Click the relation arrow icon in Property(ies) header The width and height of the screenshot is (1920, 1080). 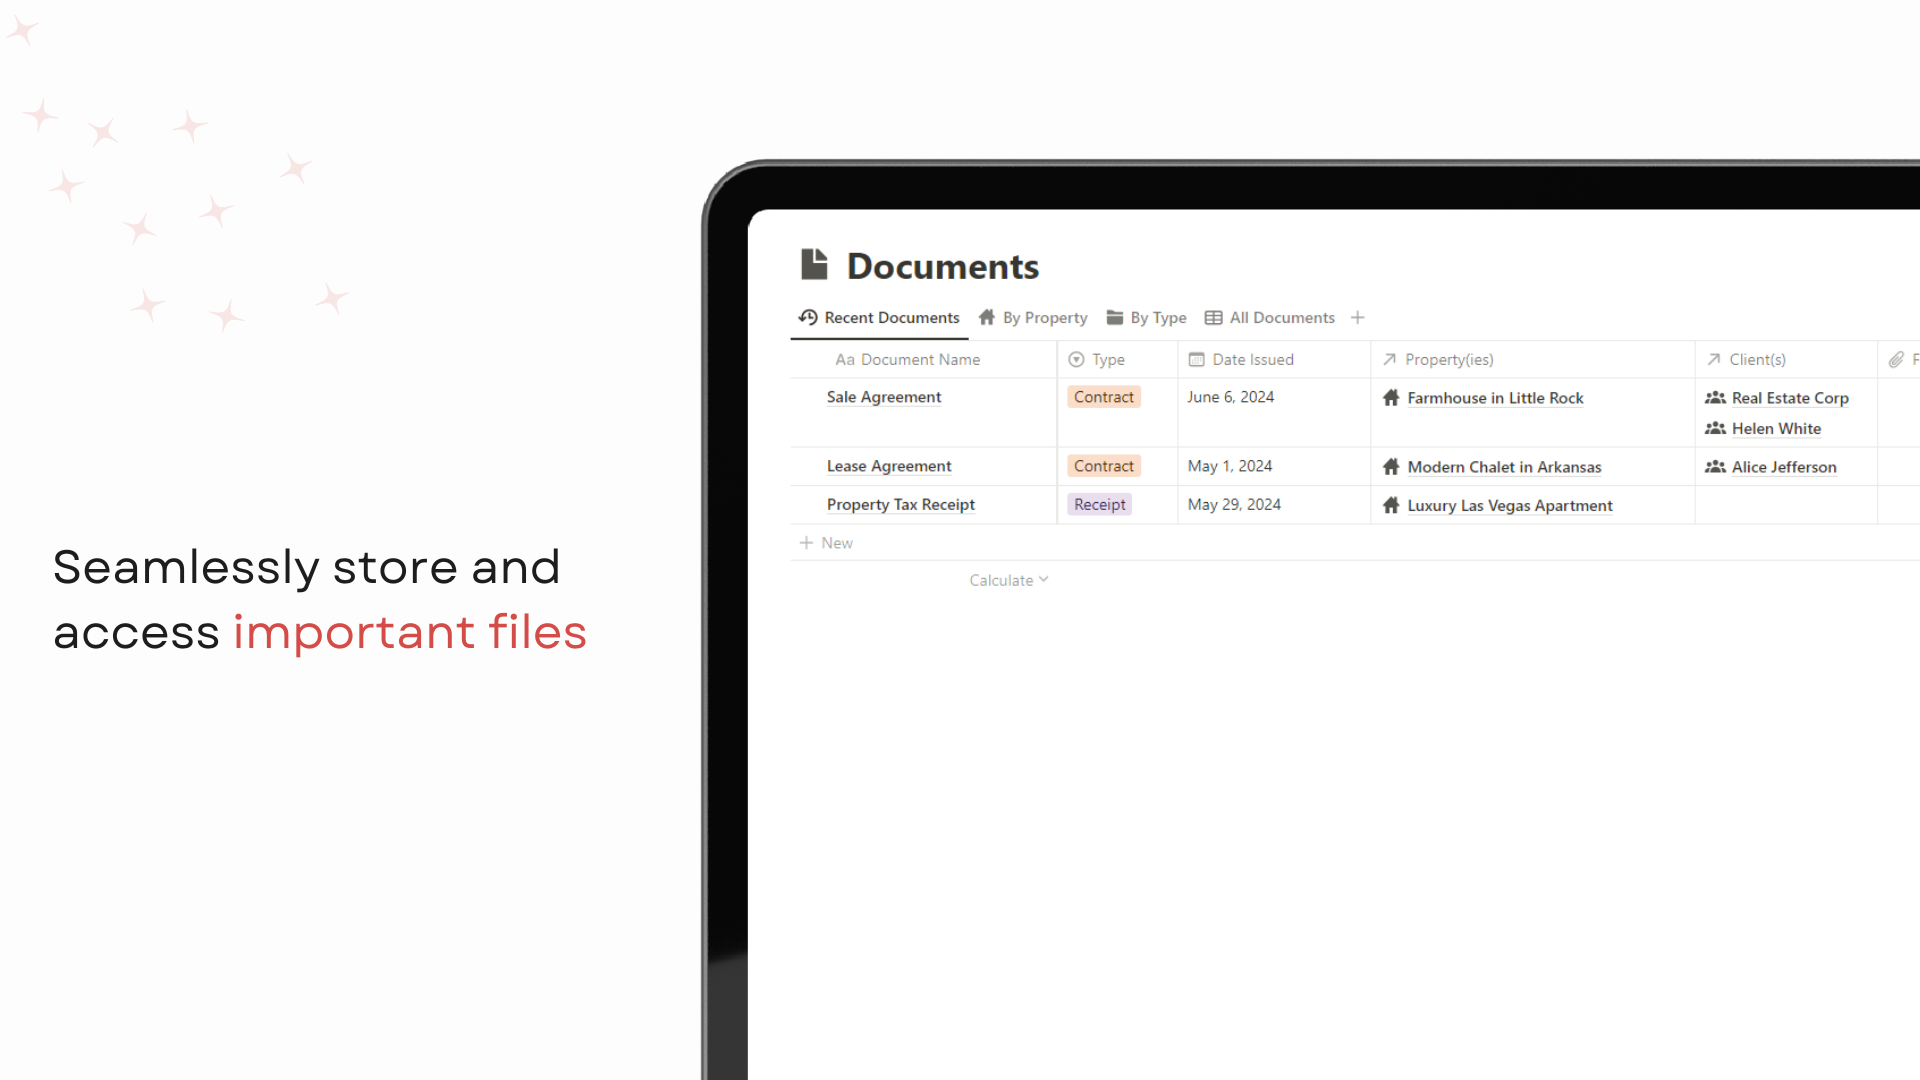coord(1389,359)
